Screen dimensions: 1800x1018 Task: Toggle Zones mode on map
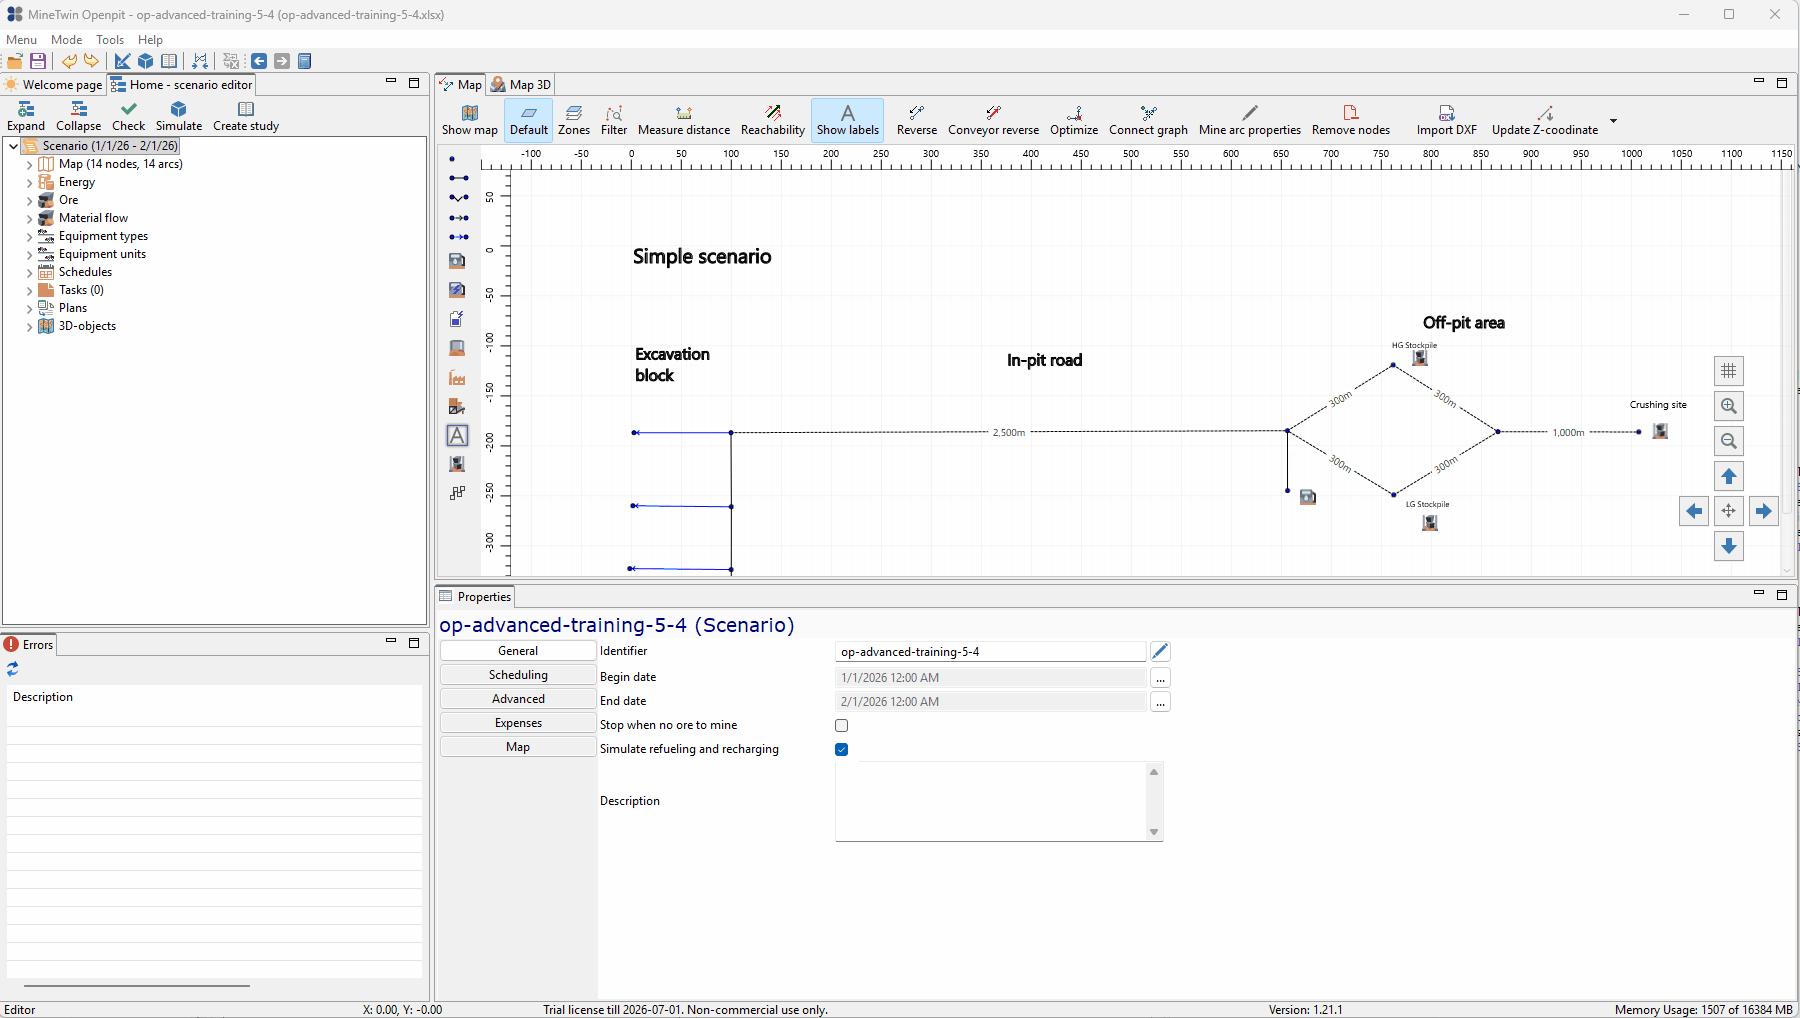[x=574, y=120]
